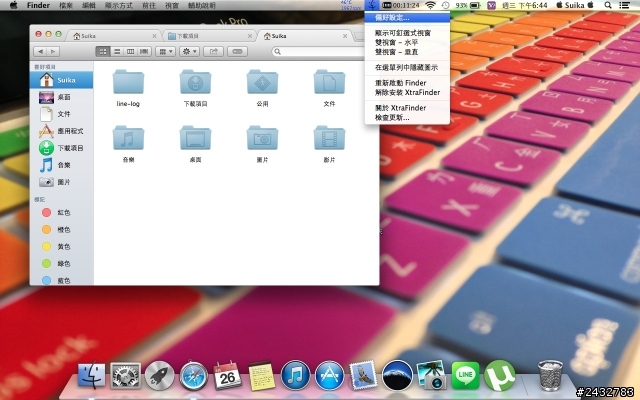Viewport: 640px width, 400px height.
Task: Select the 綠色 tag in the sidebar
Action: coord(62,264)
